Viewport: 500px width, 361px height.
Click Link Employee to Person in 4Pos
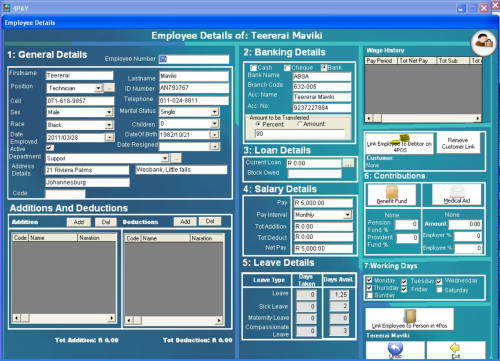409,319
